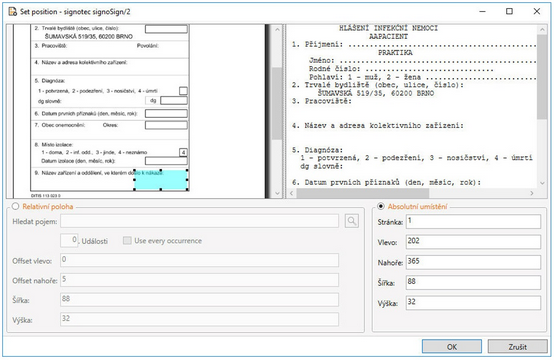Image resolution: width=554 pixels, height=360 pixels.
Task: Click the signoSign/2 app icon in title bar
Action: pos(13,12)
